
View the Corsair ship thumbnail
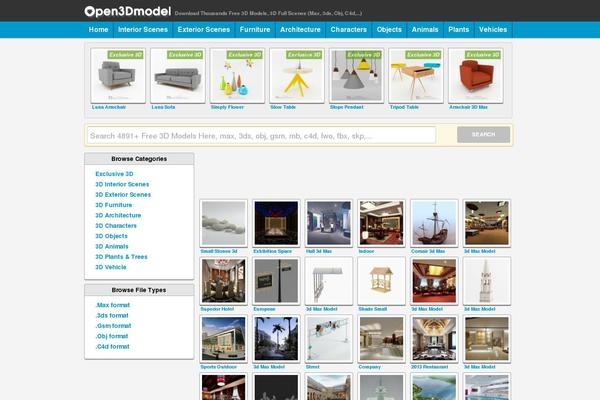(434, 223)
